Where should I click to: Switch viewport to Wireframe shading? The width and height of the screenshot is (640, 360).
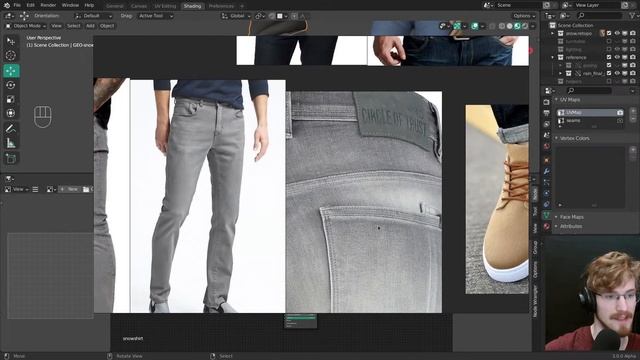click(502, 26)
